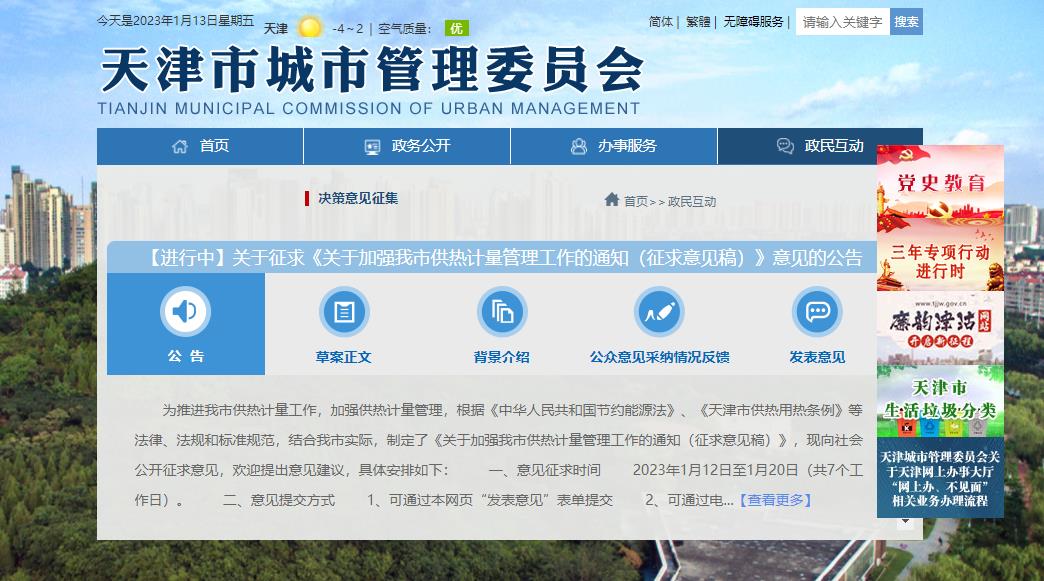Open the 天津市生活垃圾分类 banner
Viewport: 1044px width, 581px height.
(x=939, y=400)
